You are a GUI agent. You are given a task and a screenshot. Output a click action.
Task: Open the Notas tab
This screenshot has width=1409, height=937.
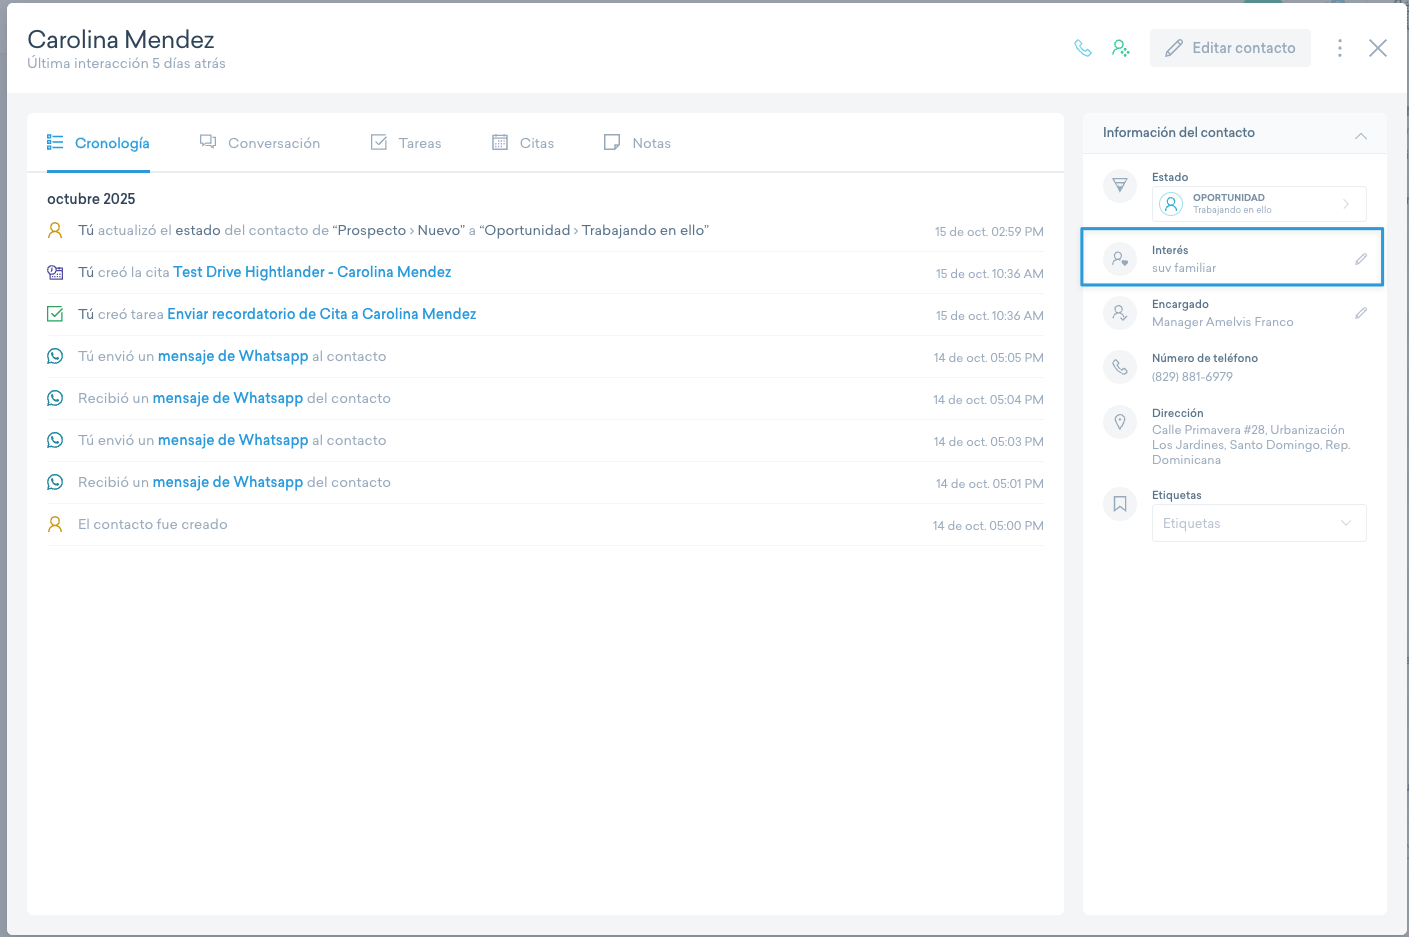[x=637, y=143]
